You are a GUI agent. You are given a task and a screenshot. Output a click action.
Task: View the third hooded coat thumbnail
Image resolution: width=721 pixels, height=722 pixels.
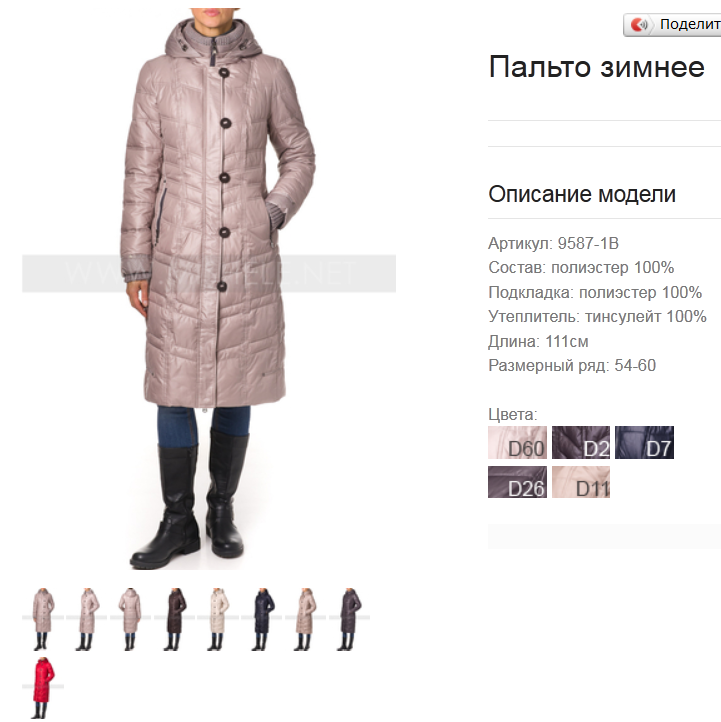click(130, 618)
